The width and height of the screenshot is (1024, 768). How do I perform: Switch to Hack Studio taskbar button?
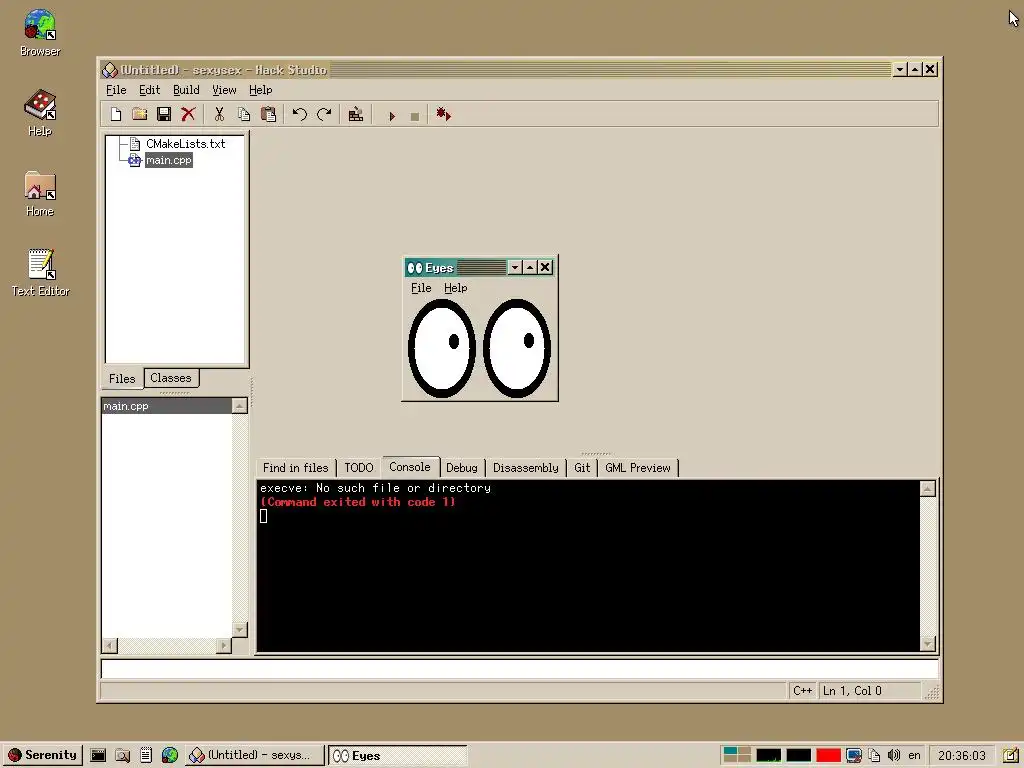click(255, 755)
